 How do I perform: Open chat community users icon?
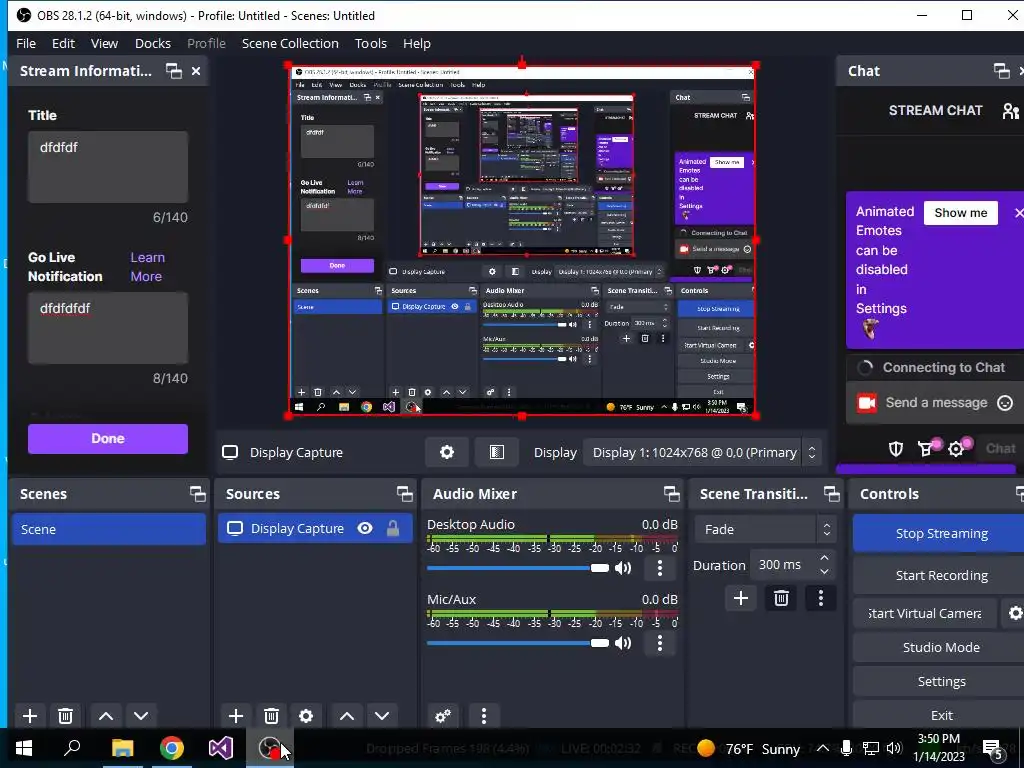[1010, 110]
